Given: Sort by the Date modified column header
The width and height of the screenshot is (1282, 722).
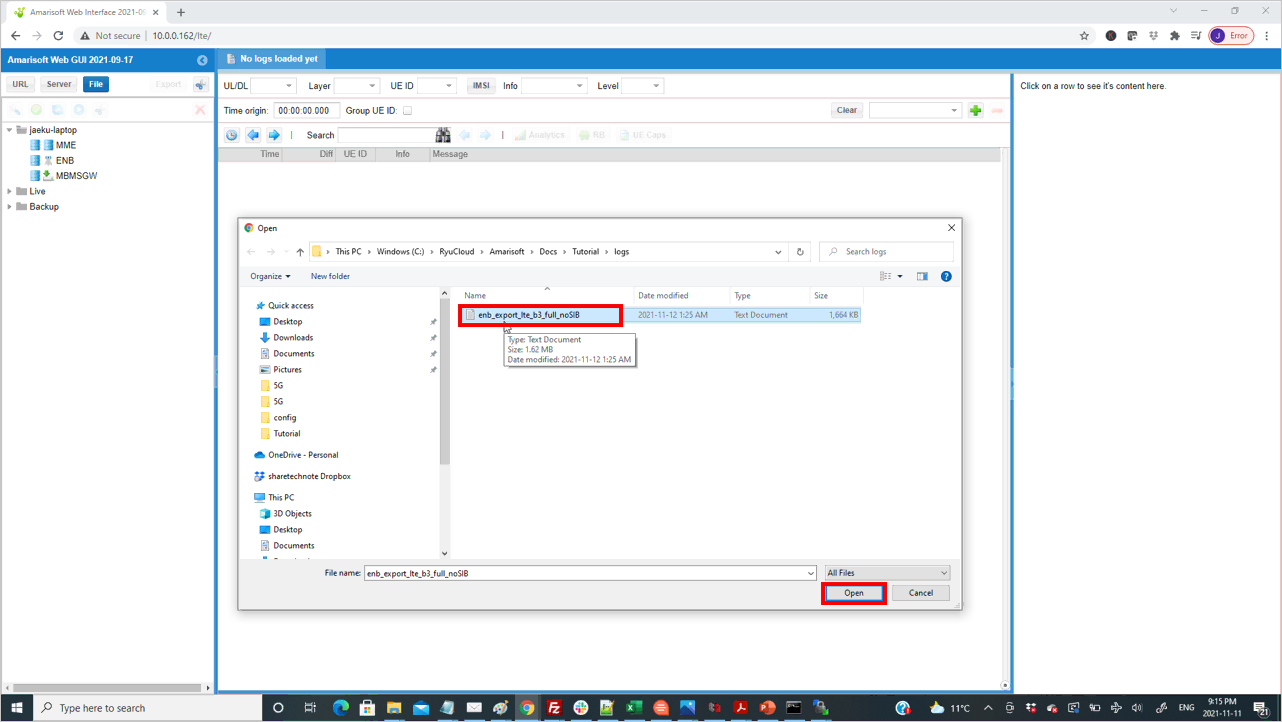Looking at the screenshot, I should 682,296.
